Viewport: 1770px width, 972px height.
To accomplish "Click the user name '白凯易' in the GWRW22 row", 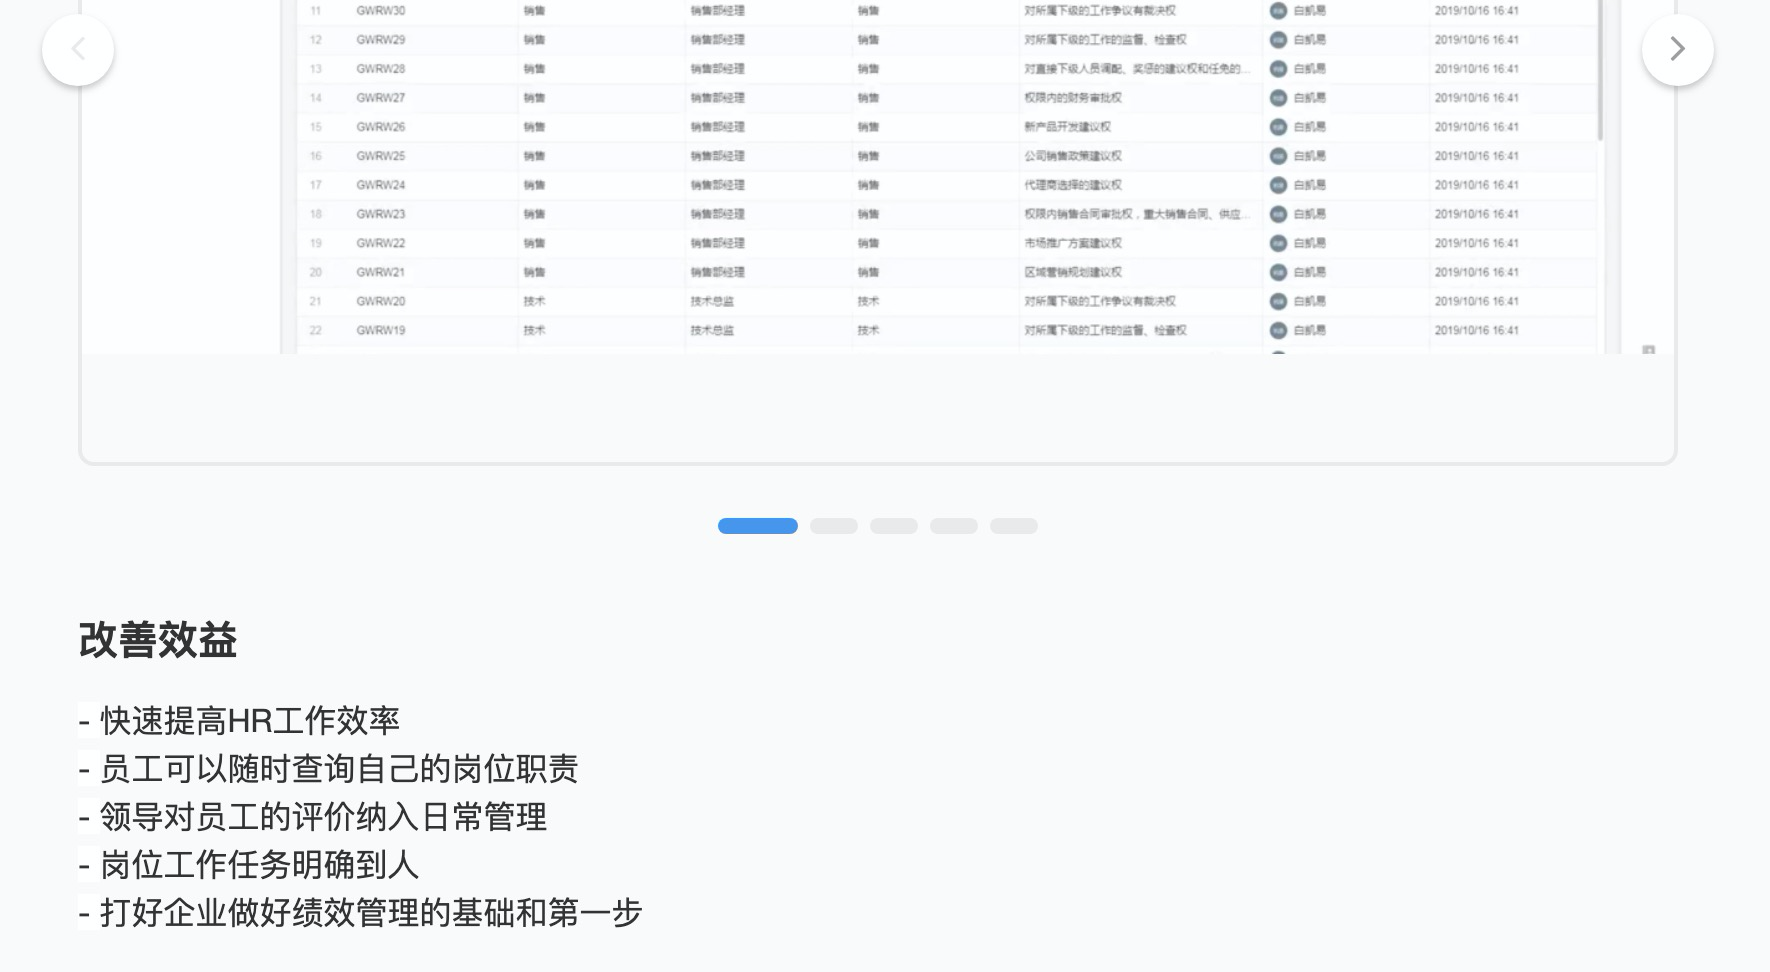I will [1310, 243].
